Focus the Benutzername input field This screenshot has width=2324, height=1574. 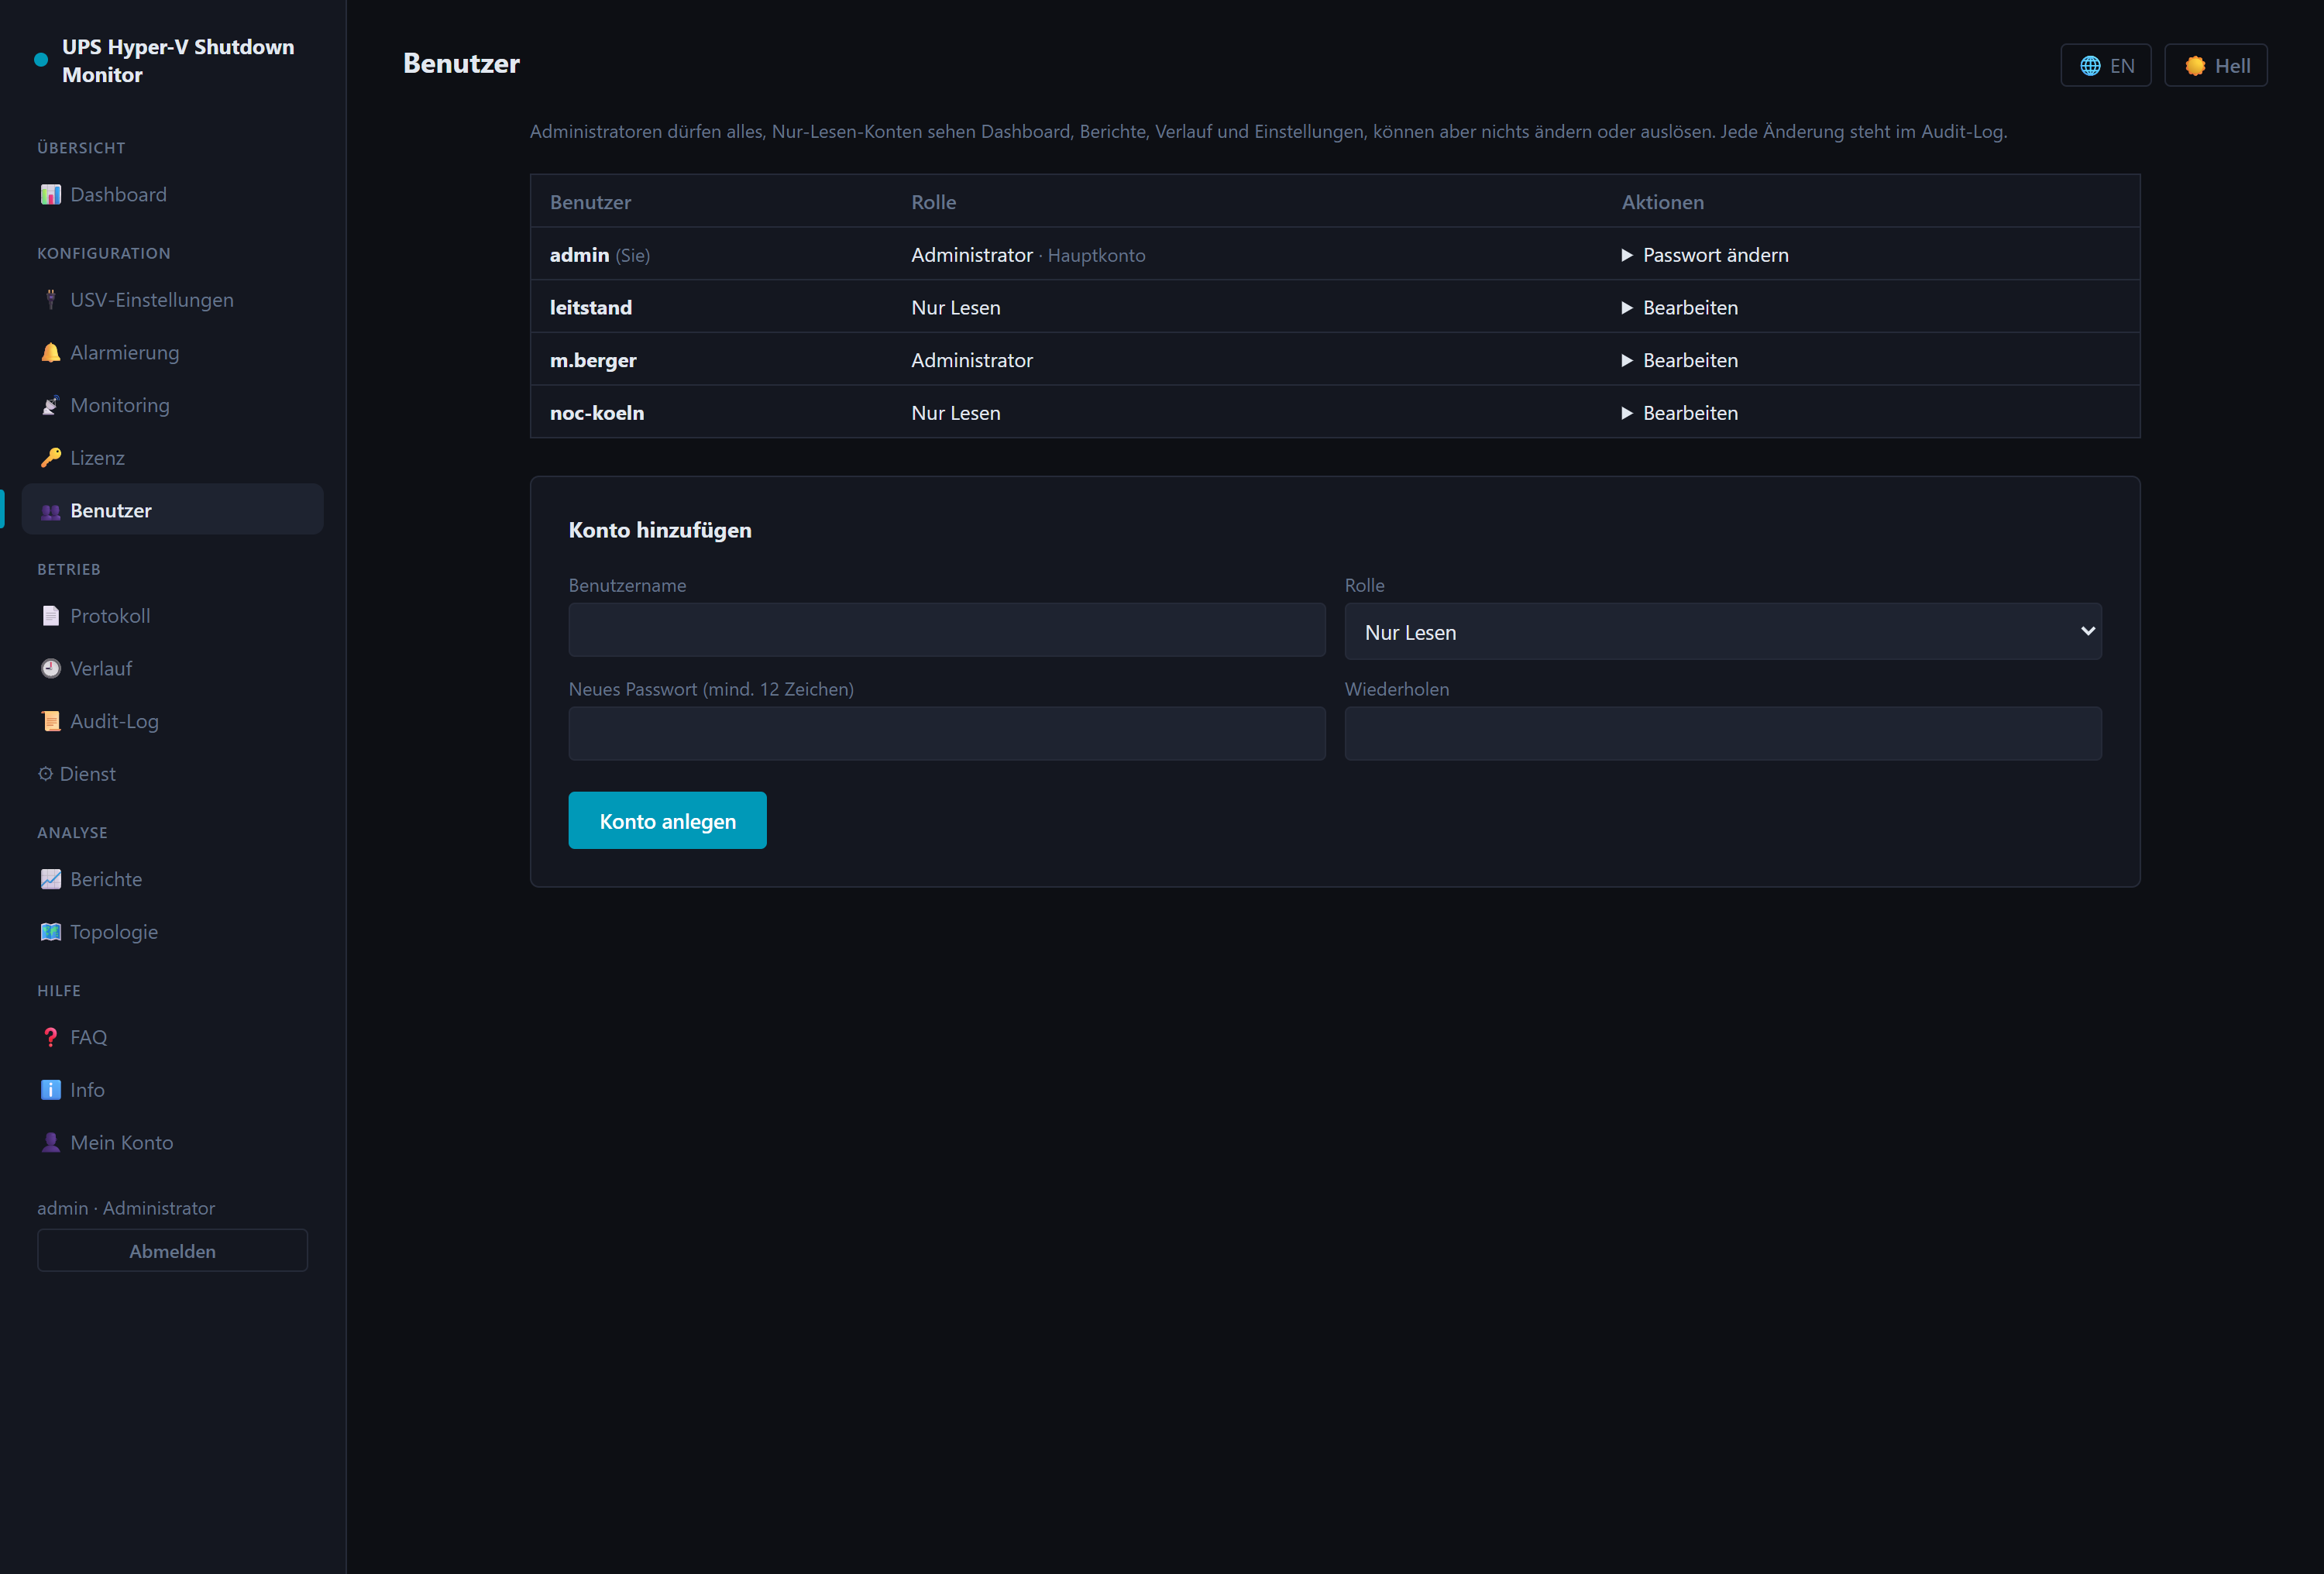(947, 630)
